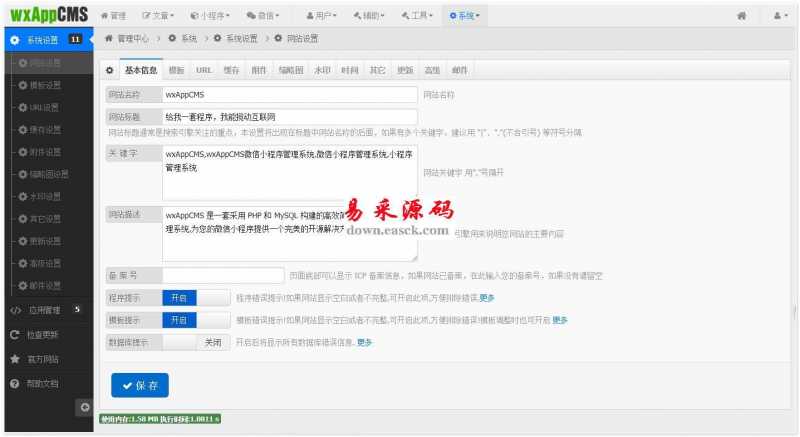Viewport: 800px width, 437px height.
Task: Click the home icon at top right
Action: click(x=742, y=16)
